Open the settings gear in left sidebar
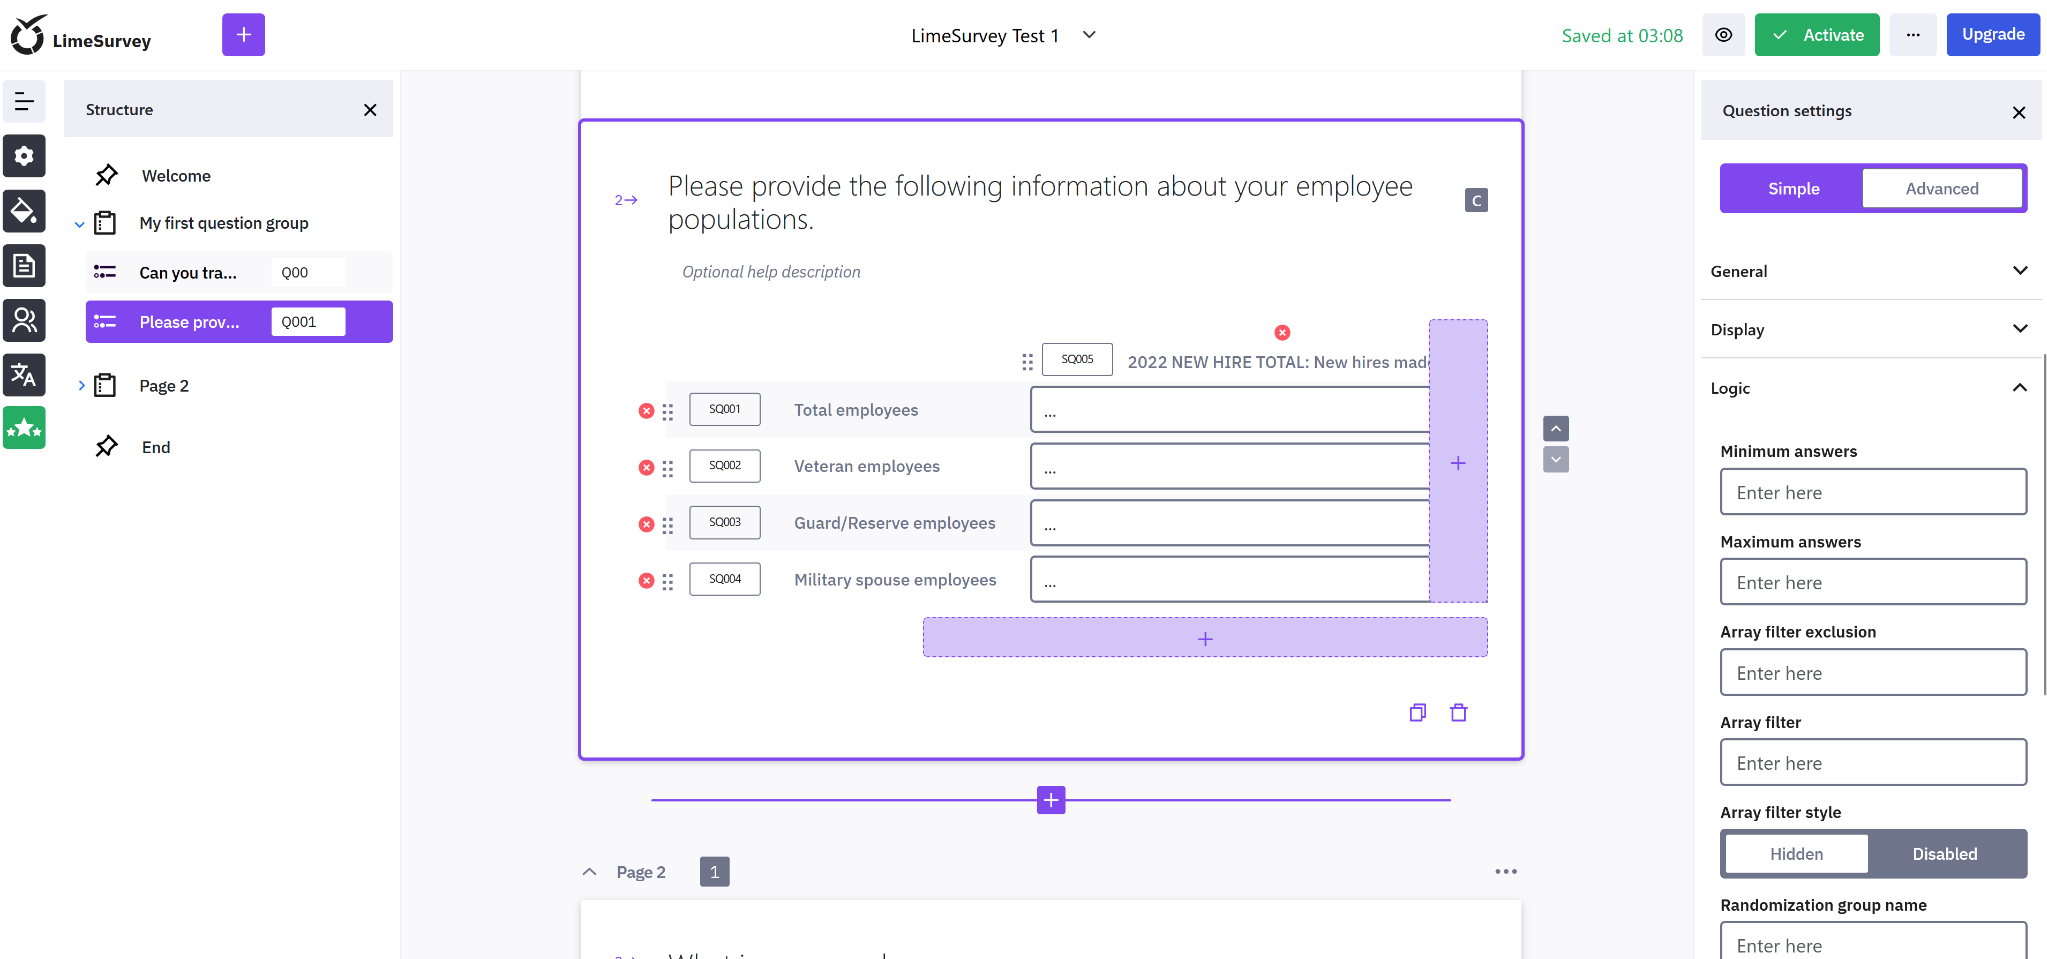Screen dimensions: 2047x959 (24, 156)
